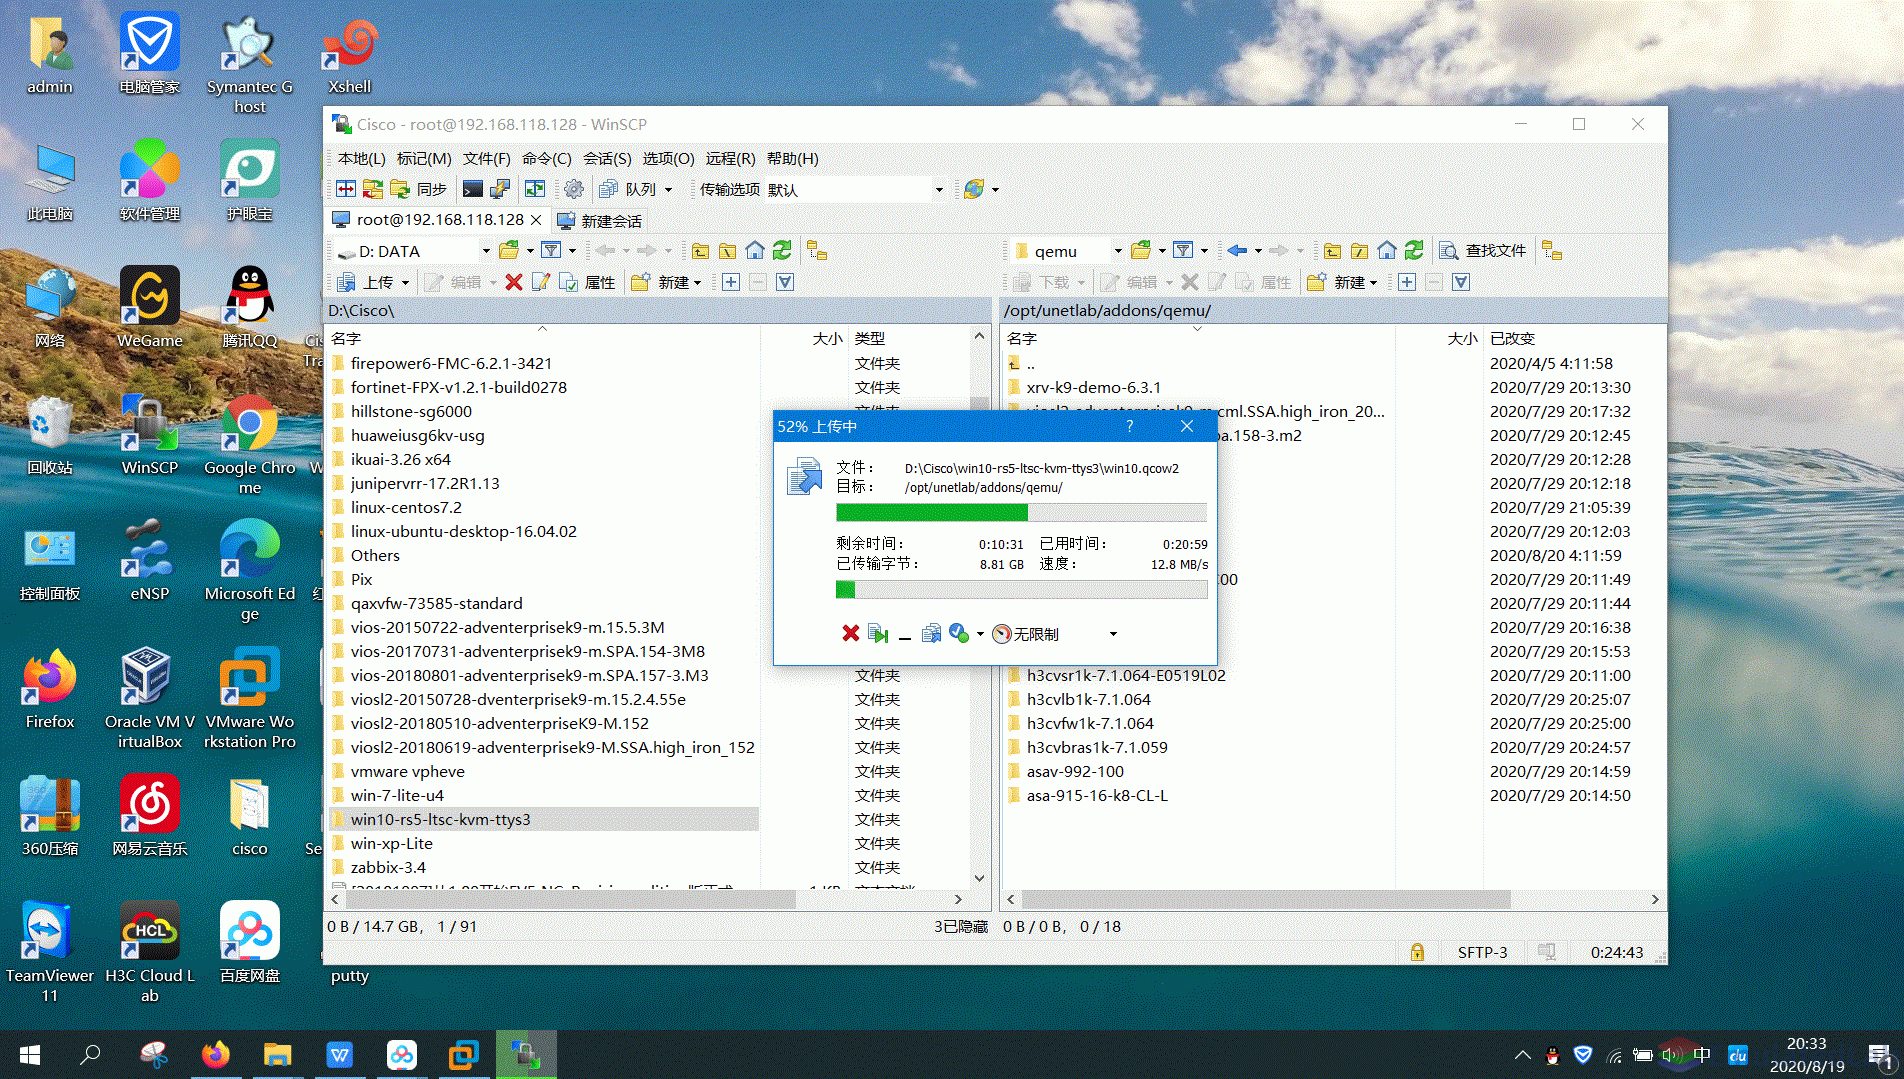
Task: Go to local home directory icon
Action: click(755, 251)
